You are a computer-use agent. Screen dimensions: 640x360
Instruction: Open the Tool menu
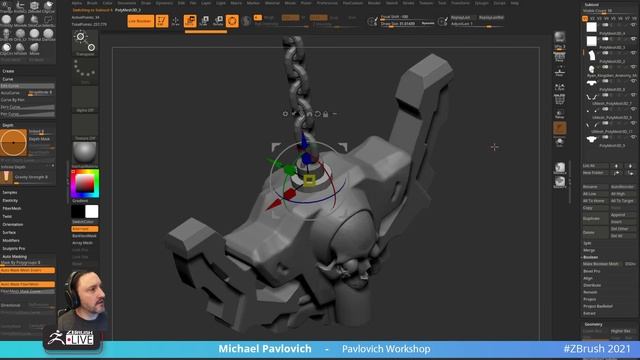(442, 3)
